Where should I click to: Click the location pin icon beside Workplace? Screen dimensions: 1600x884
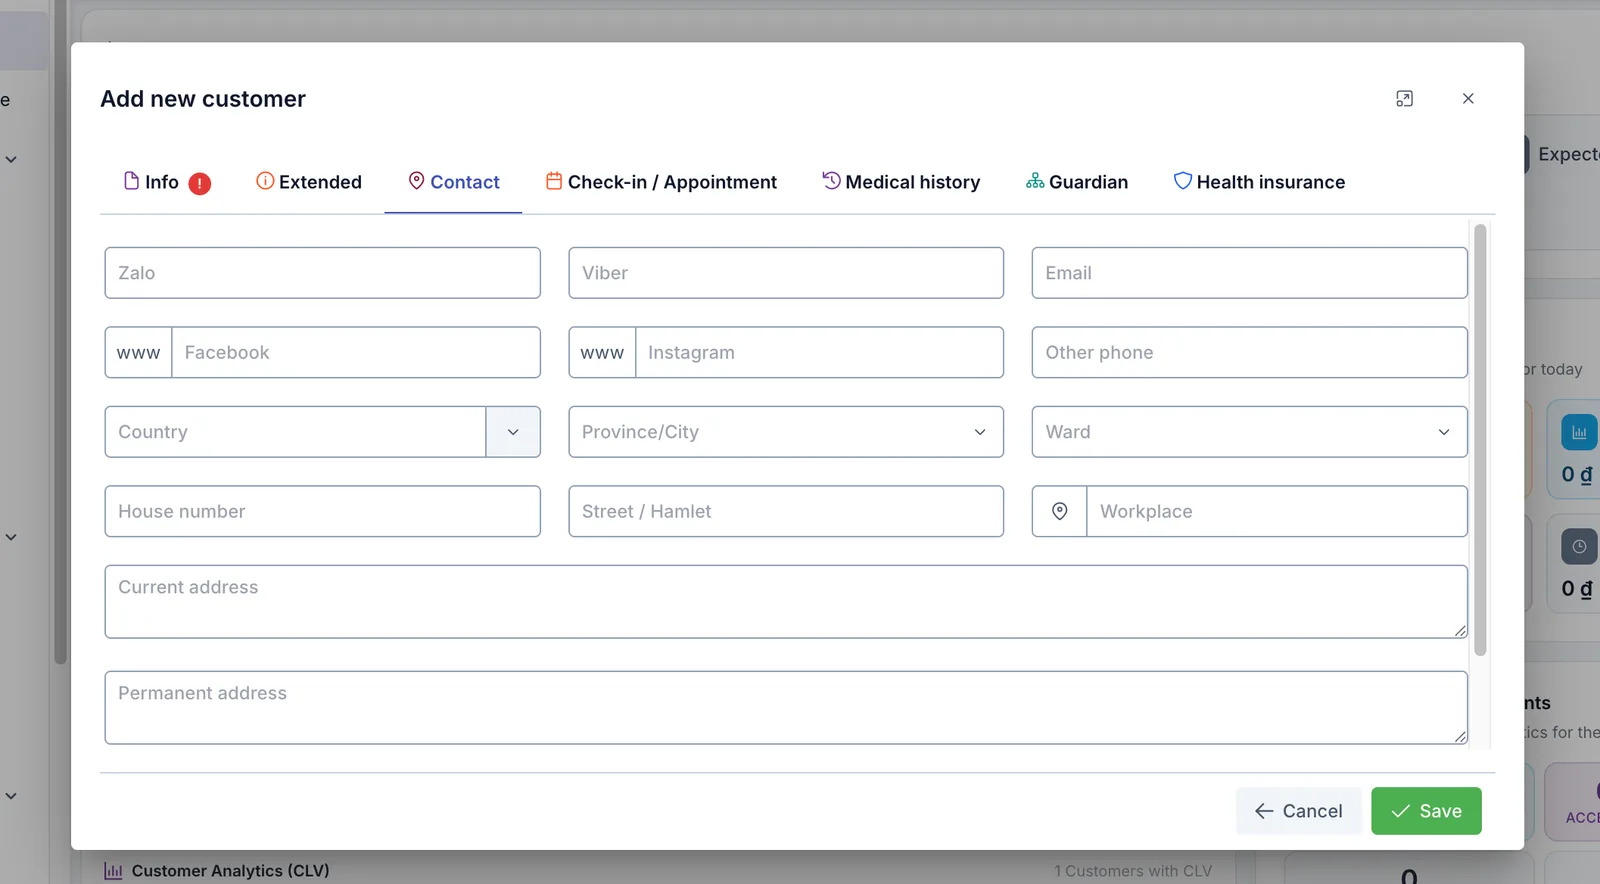1060,511
